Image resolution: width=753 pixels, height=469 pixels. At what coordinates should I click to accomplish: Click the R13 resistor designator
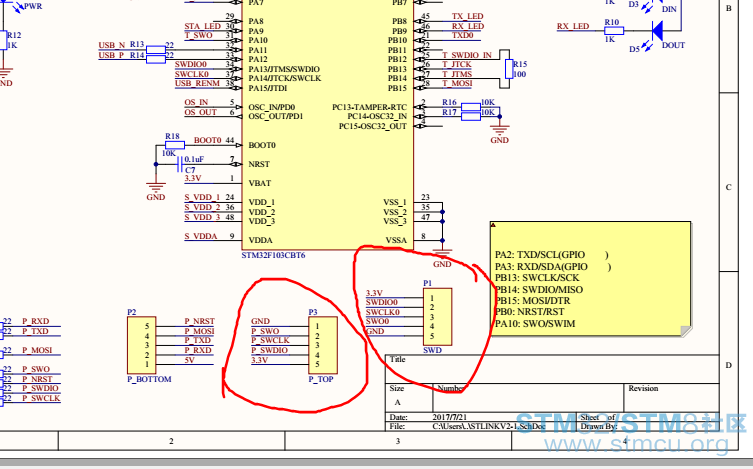pos(137,44)
